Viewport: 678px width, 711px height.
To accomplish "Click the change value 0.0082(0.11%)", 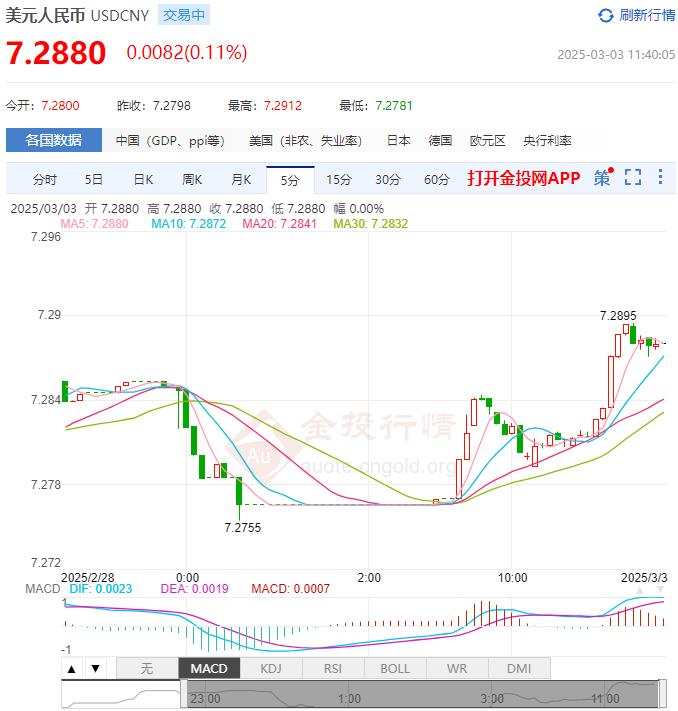I will pos(186,53).
